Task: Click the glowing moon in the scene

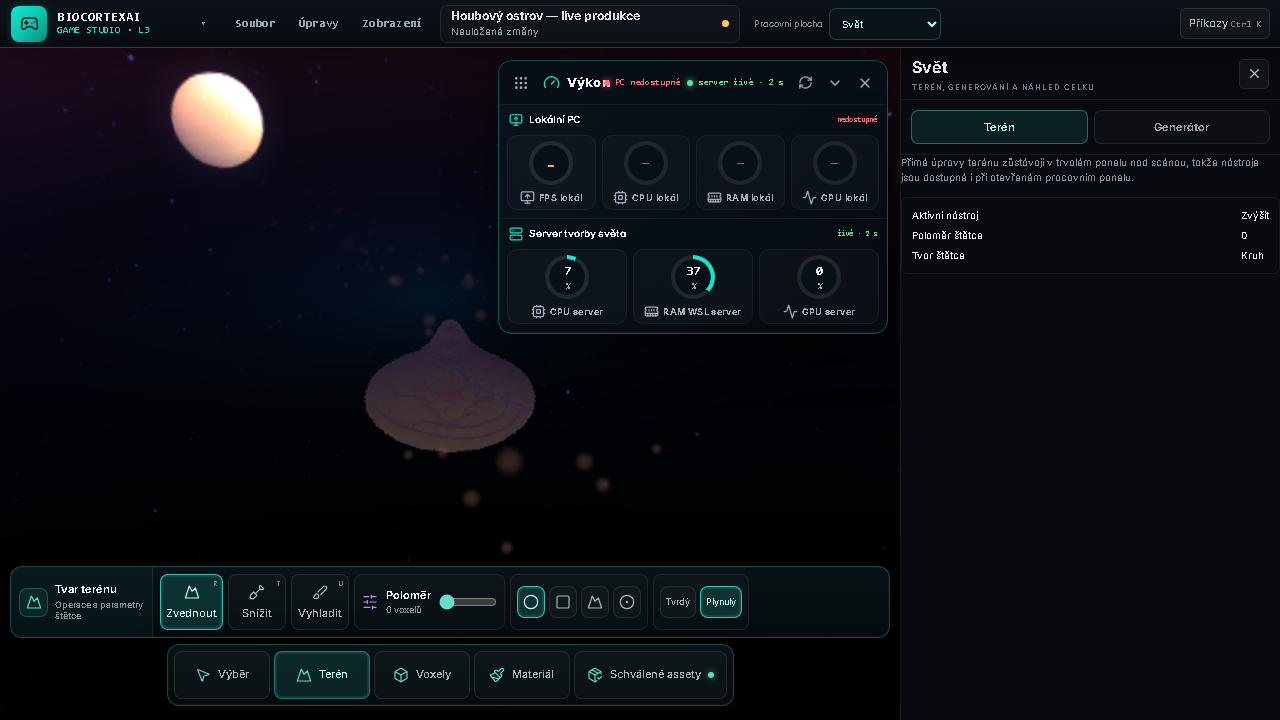Action: coord(217,118)
